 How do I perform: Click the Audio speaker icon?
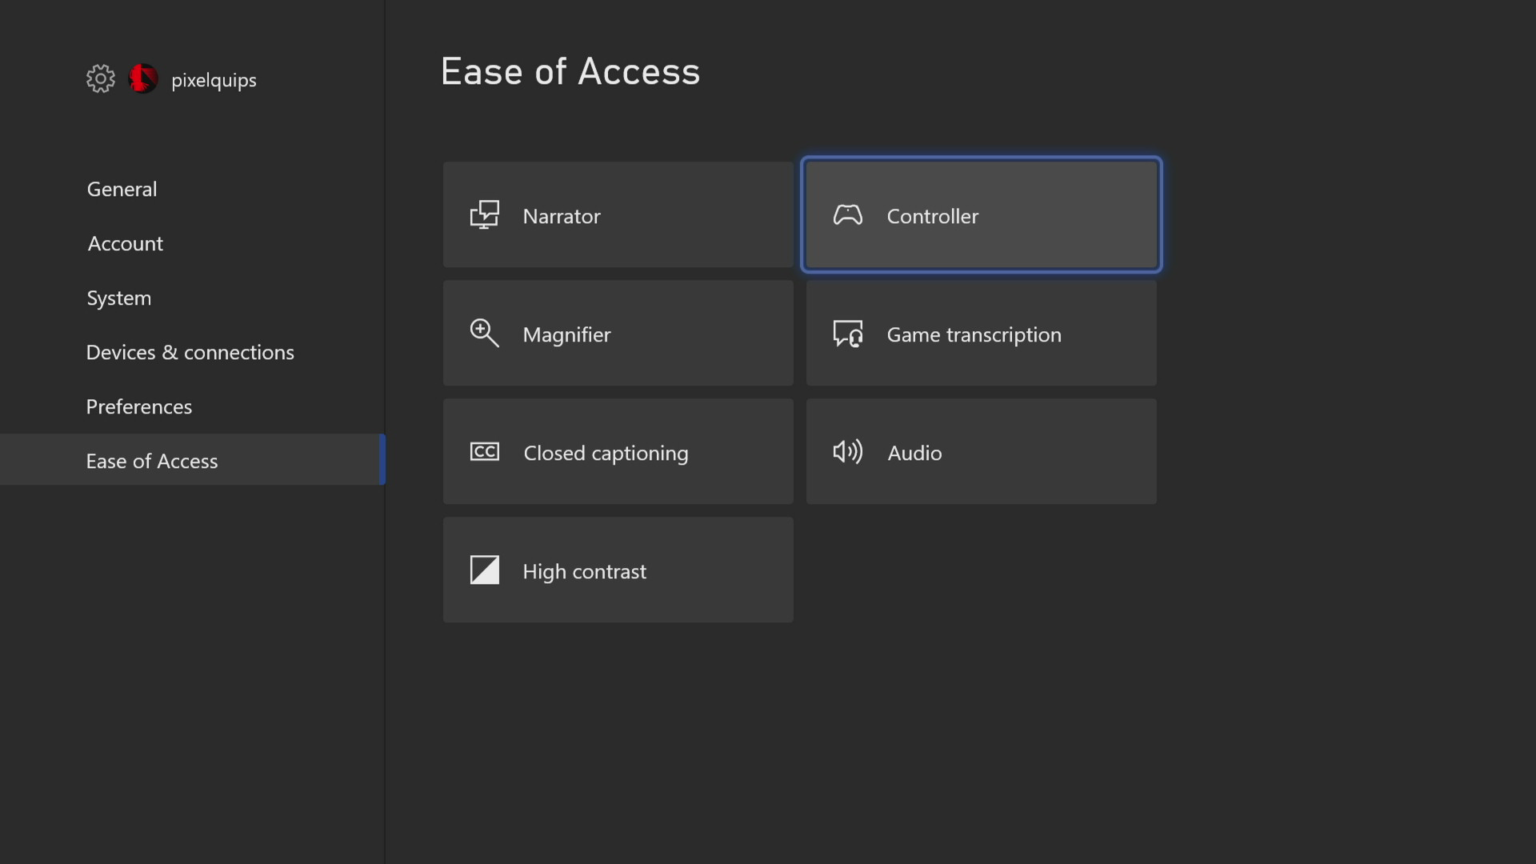pos(847,451)
